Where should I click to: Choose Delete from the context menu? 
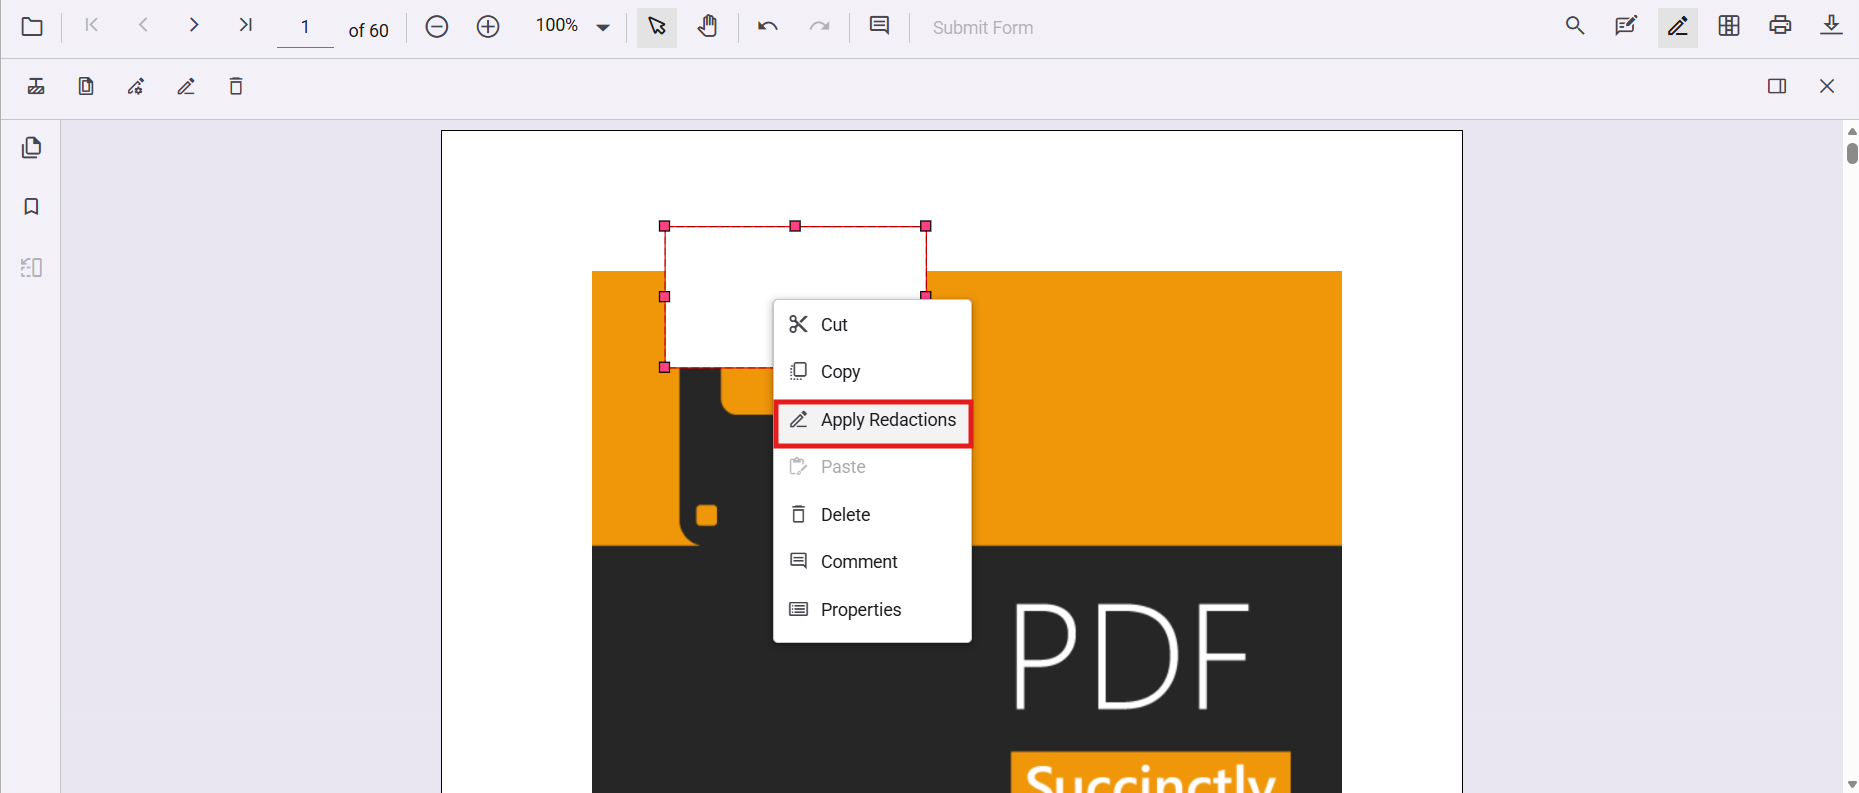(872, 514)
